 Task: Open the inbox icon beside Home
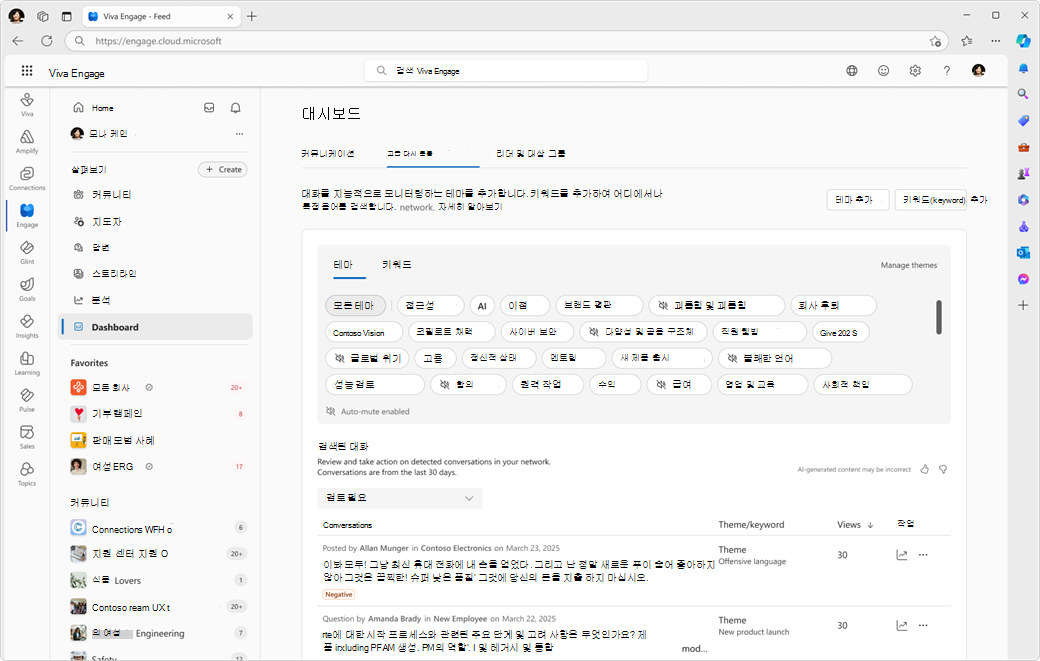coord(209,107)
